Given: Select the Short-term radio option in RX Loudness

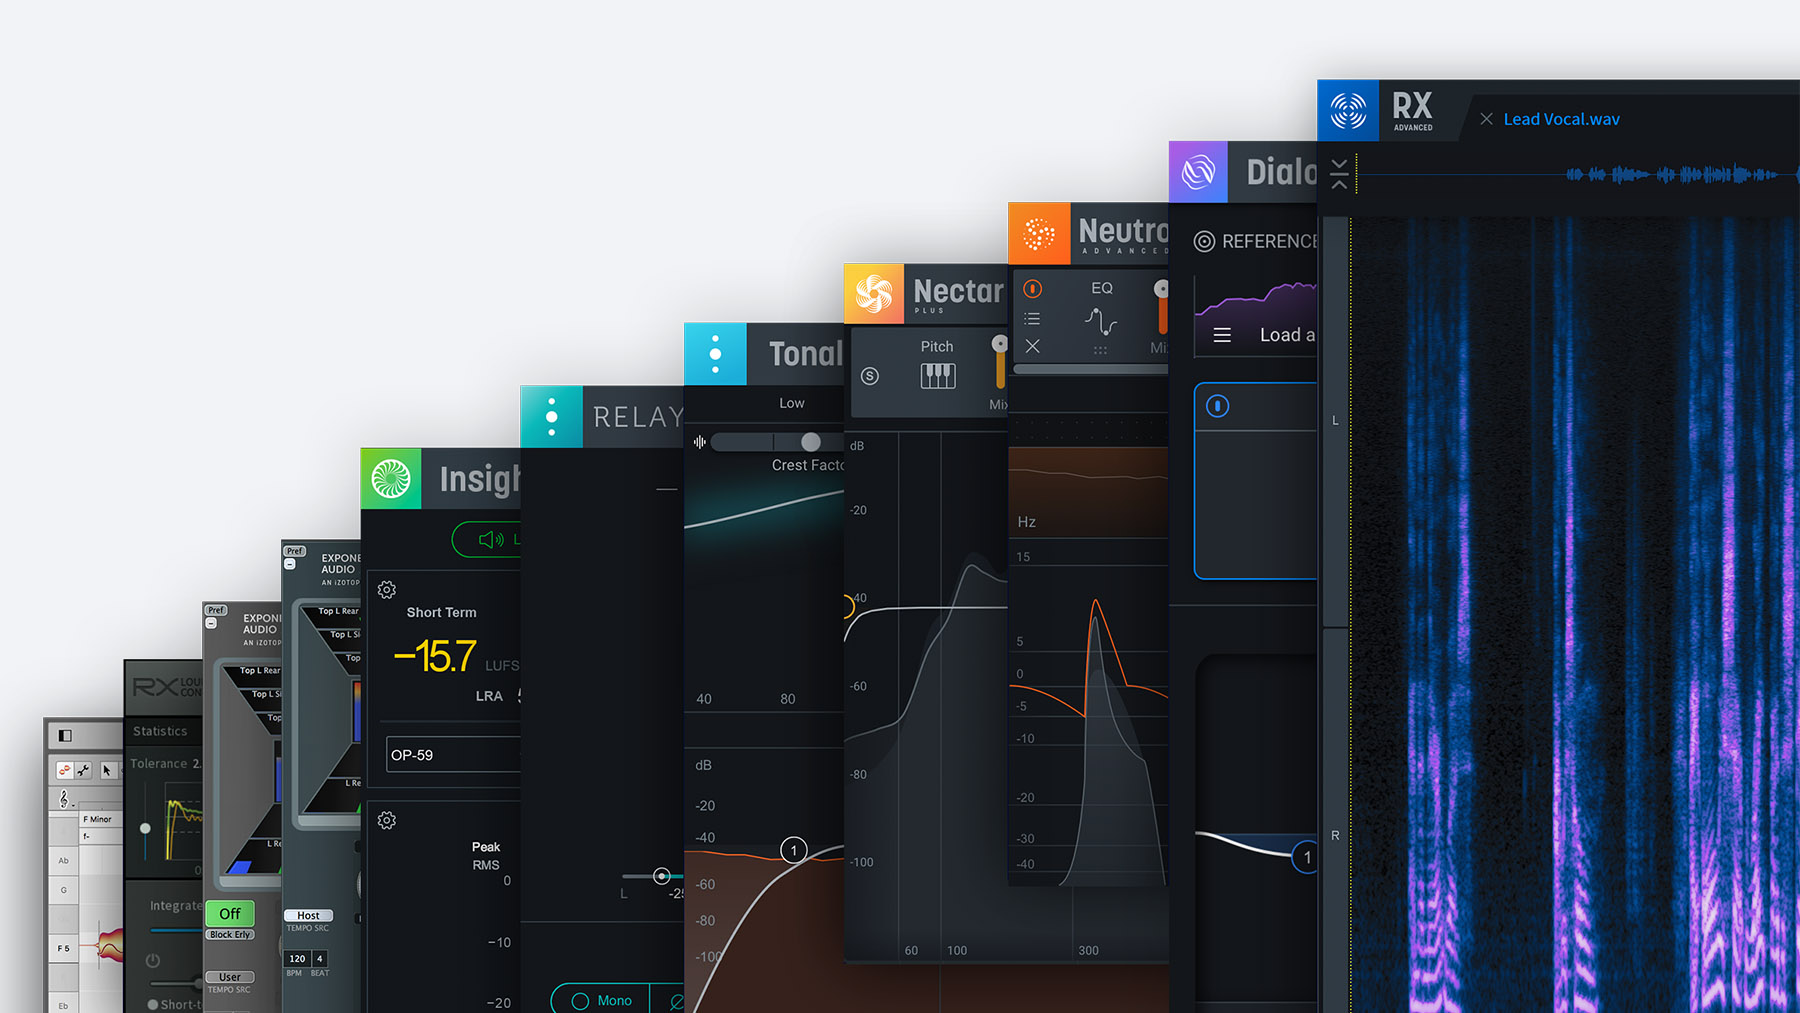Looking at the screenshot, I should pyautogui.click(x=153, y=1004).
